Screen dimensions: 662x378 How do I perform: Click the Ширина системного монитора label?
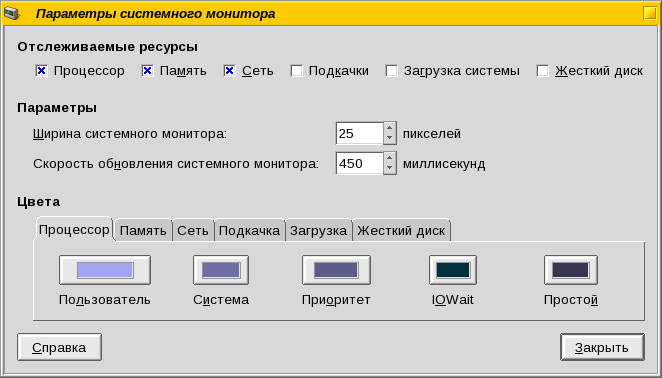coord(130,134)
